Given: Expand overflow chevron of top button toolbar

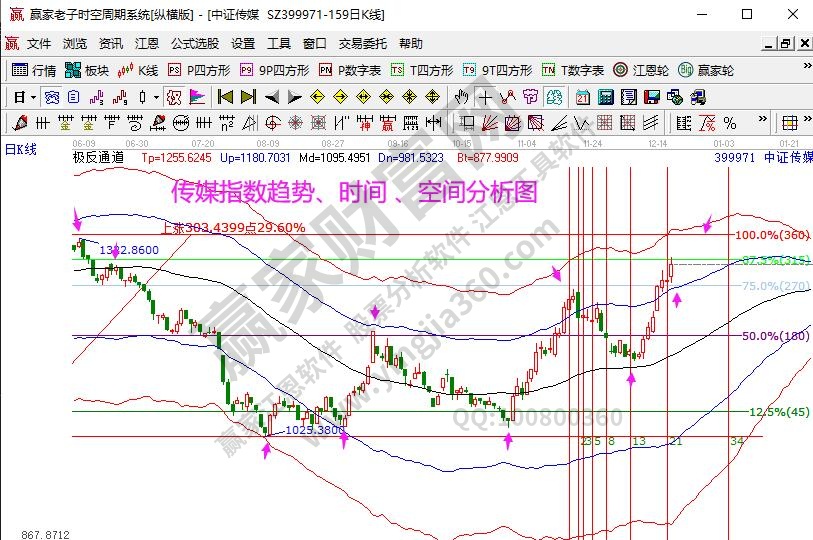Looking at the screenshot, I should [807, 66].
